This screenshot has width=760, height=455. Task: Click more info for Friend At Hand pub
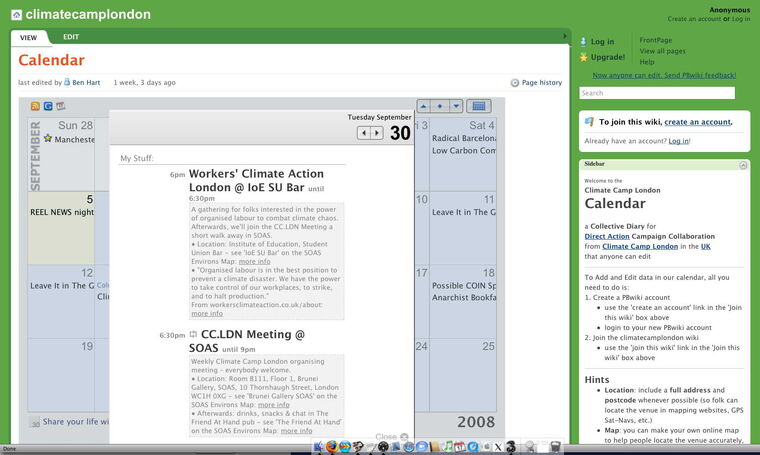click(x=296, y=431)
